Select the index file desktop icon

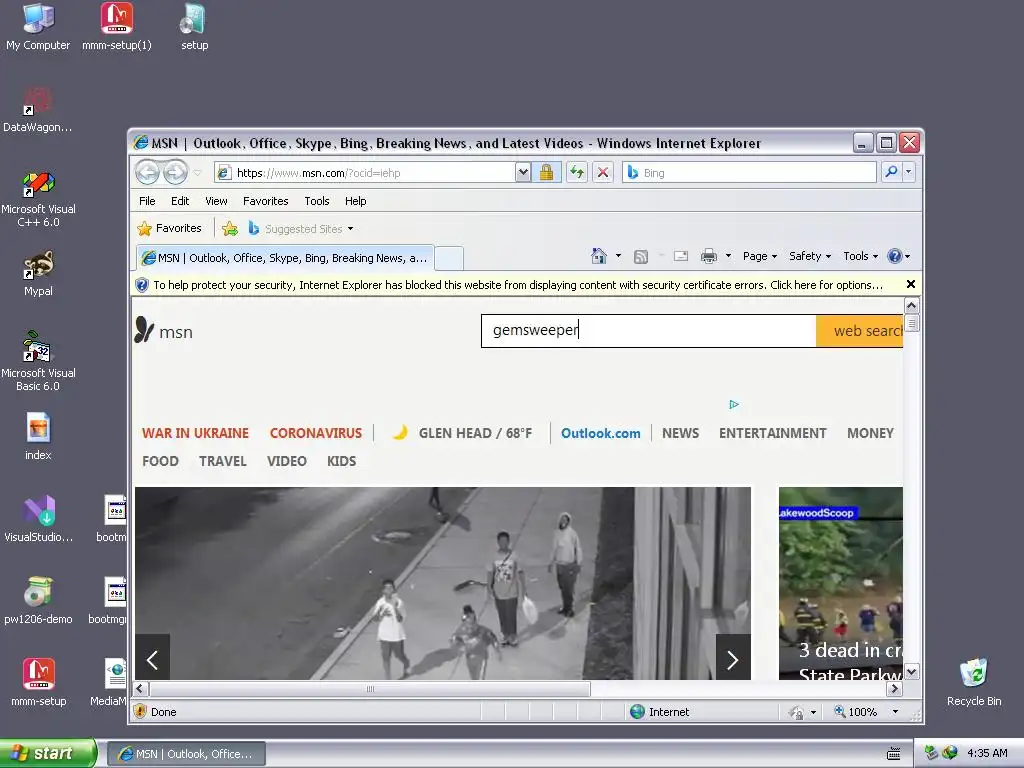coord(38,436)
